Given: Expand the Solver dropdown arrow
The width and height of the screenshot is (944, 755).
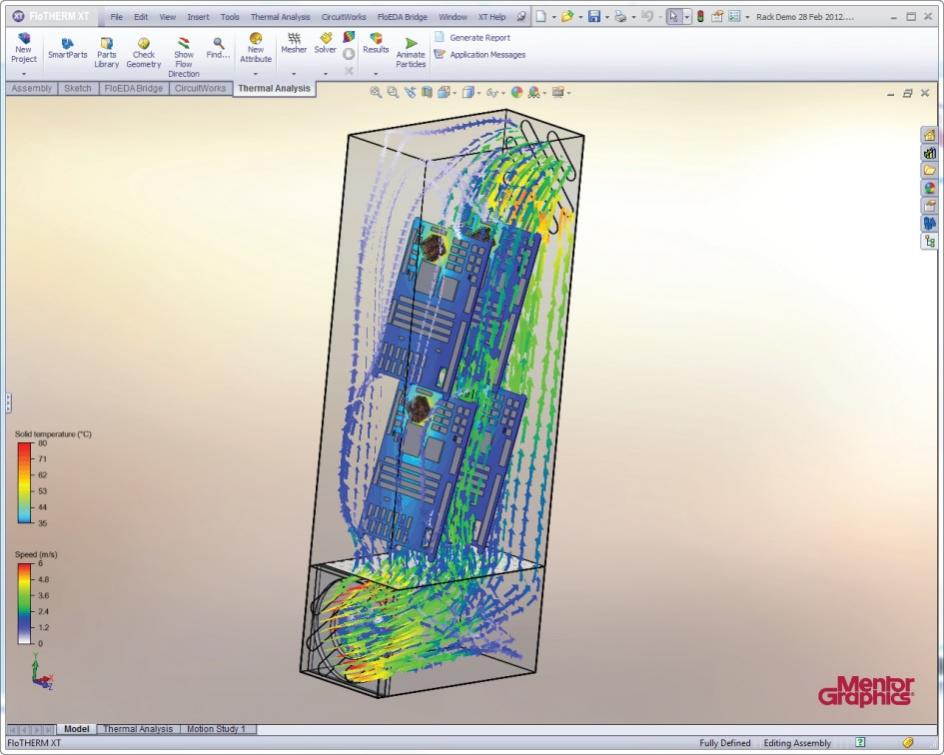Looking at the screenshot, I should pos(326,74).
